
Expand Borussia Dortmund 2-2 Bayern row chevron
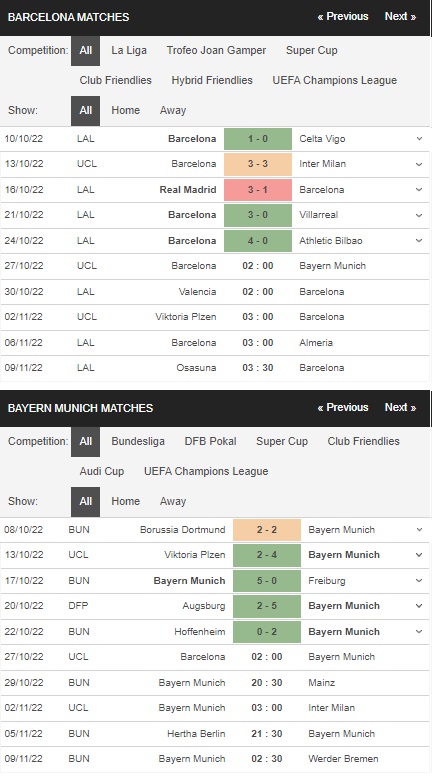420,530
